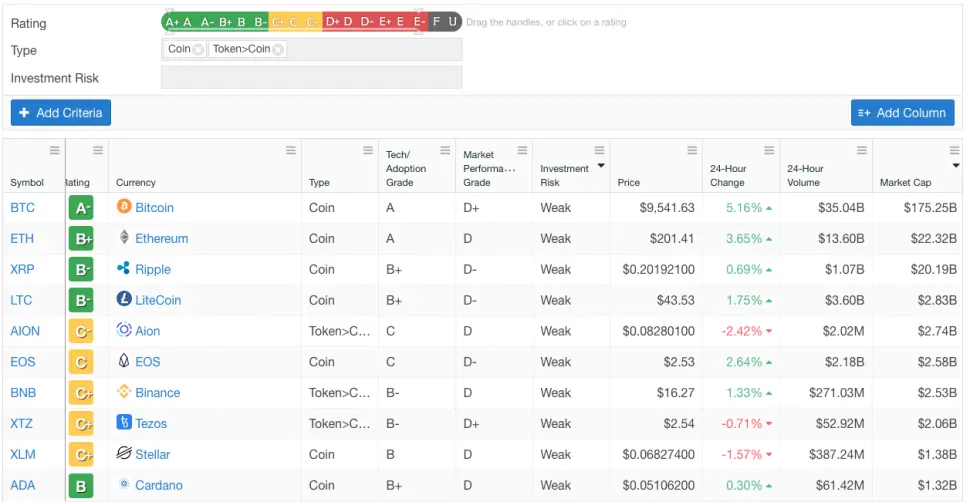Click the Add Criteria button

pyautogui.click(x=61, y=113)
